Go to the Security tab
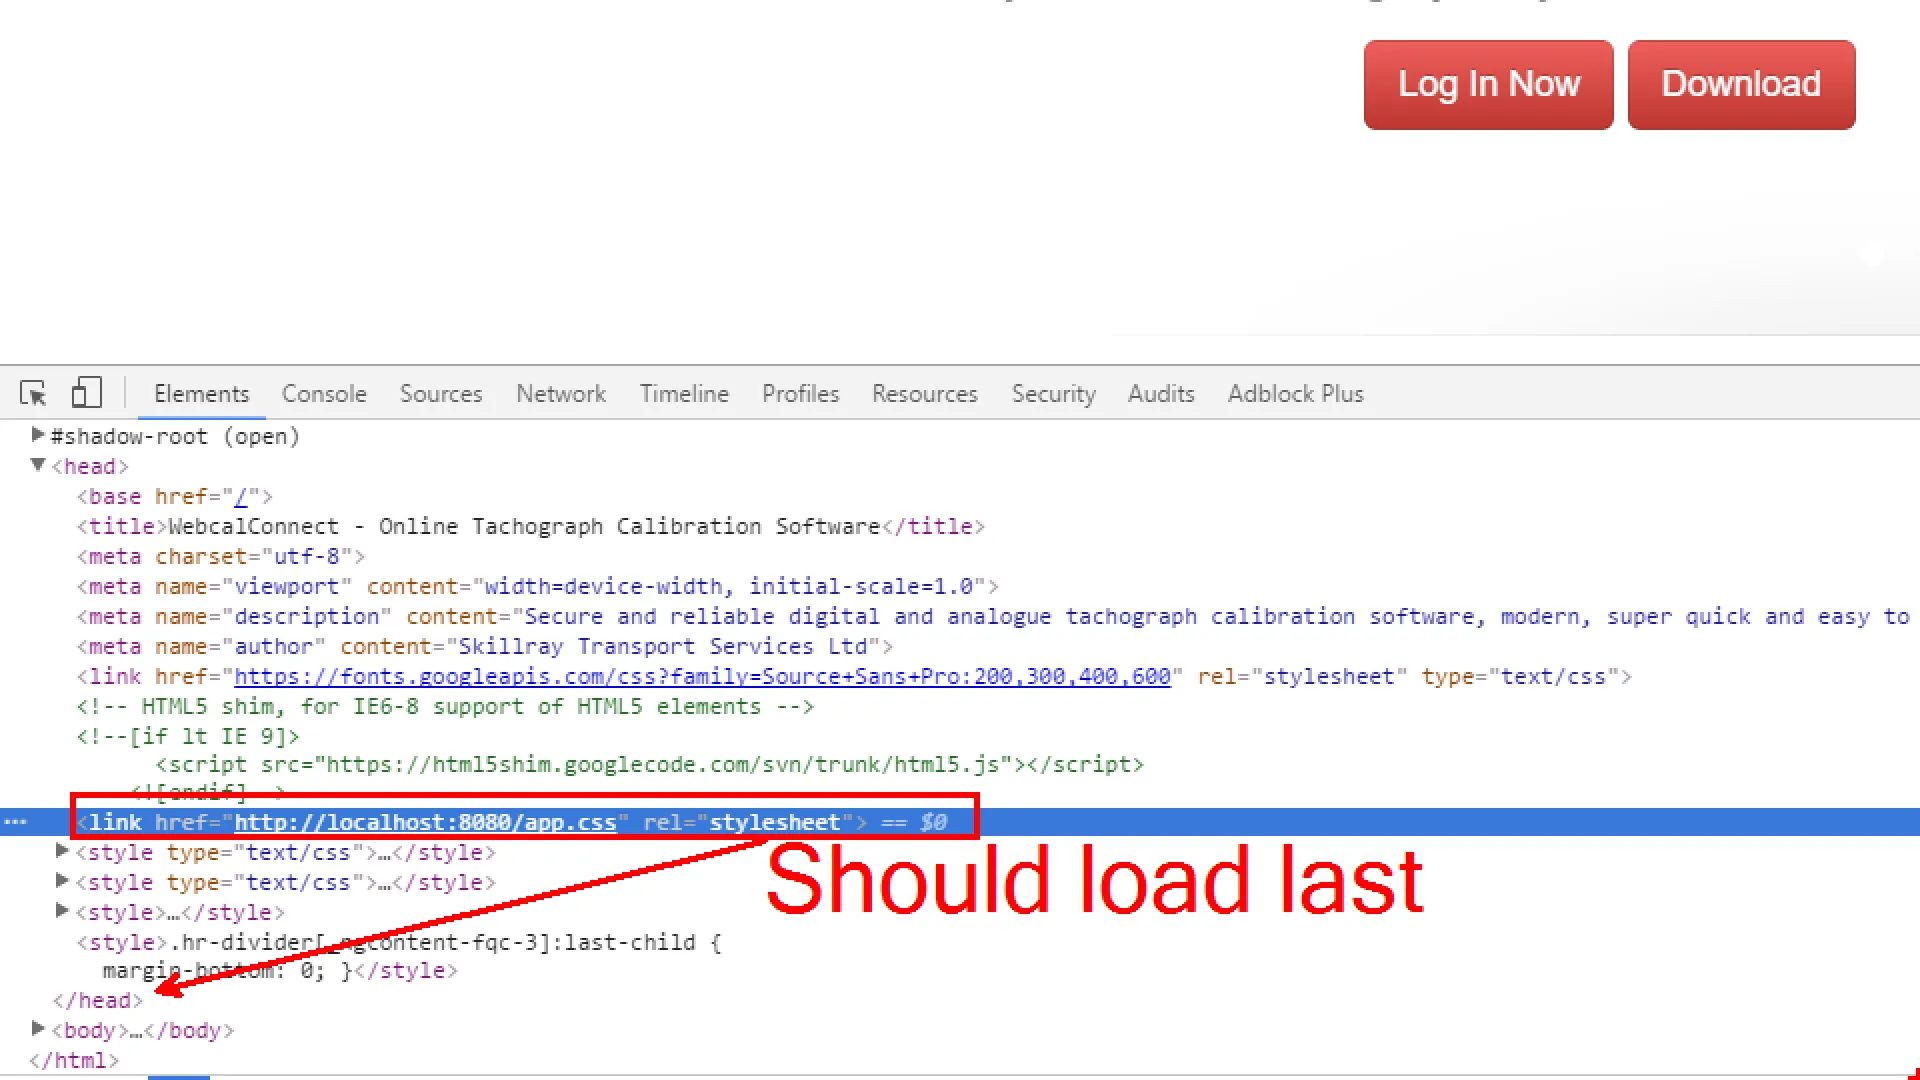 click(1053, 394)
